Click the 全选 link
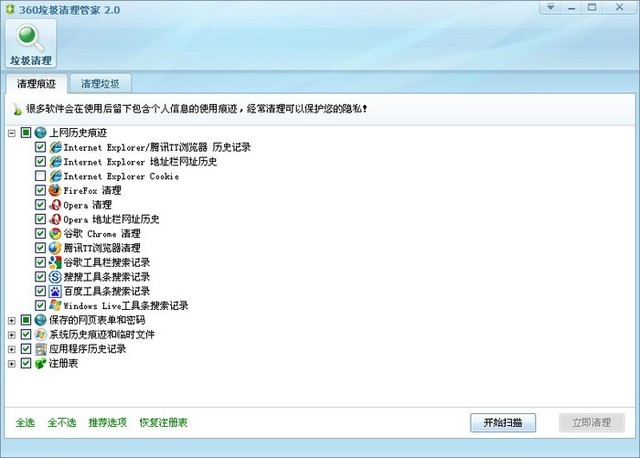The width and height of the screenshot is (640, 458). pos(25,422)
